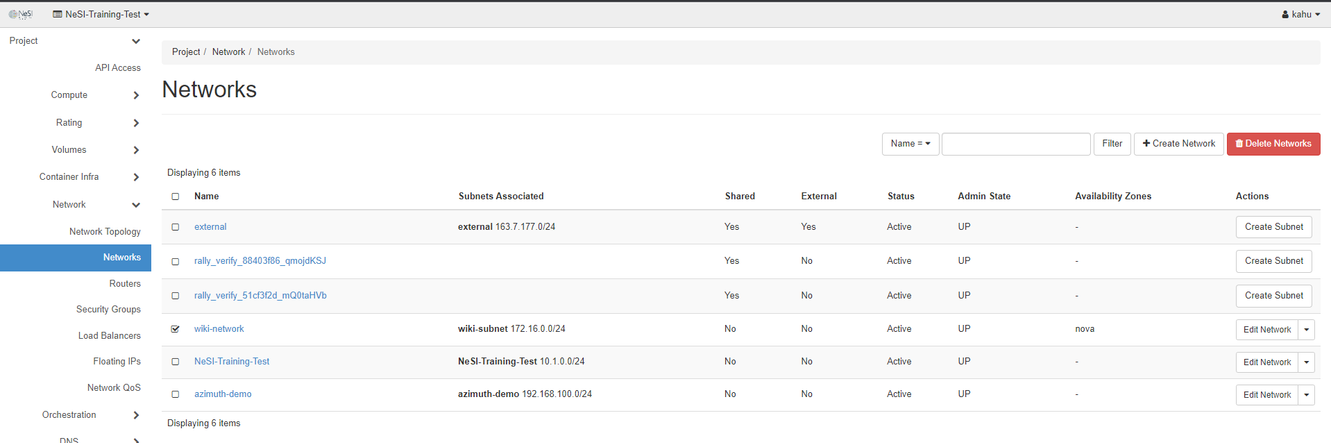Open wiki-network actions dropdown arrow

coord(1308,329)
